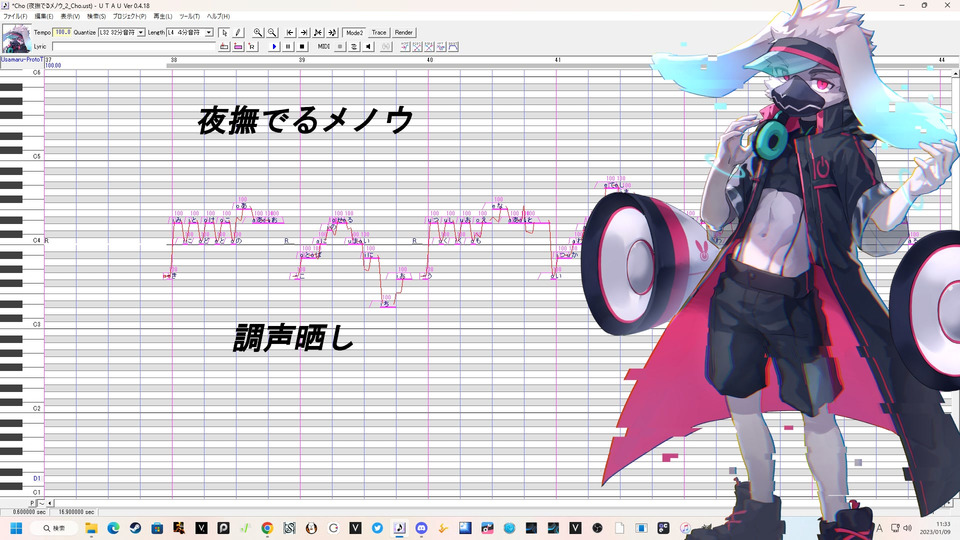Open the ツール(T) menu
960x540 pixels.
[189, 17]
